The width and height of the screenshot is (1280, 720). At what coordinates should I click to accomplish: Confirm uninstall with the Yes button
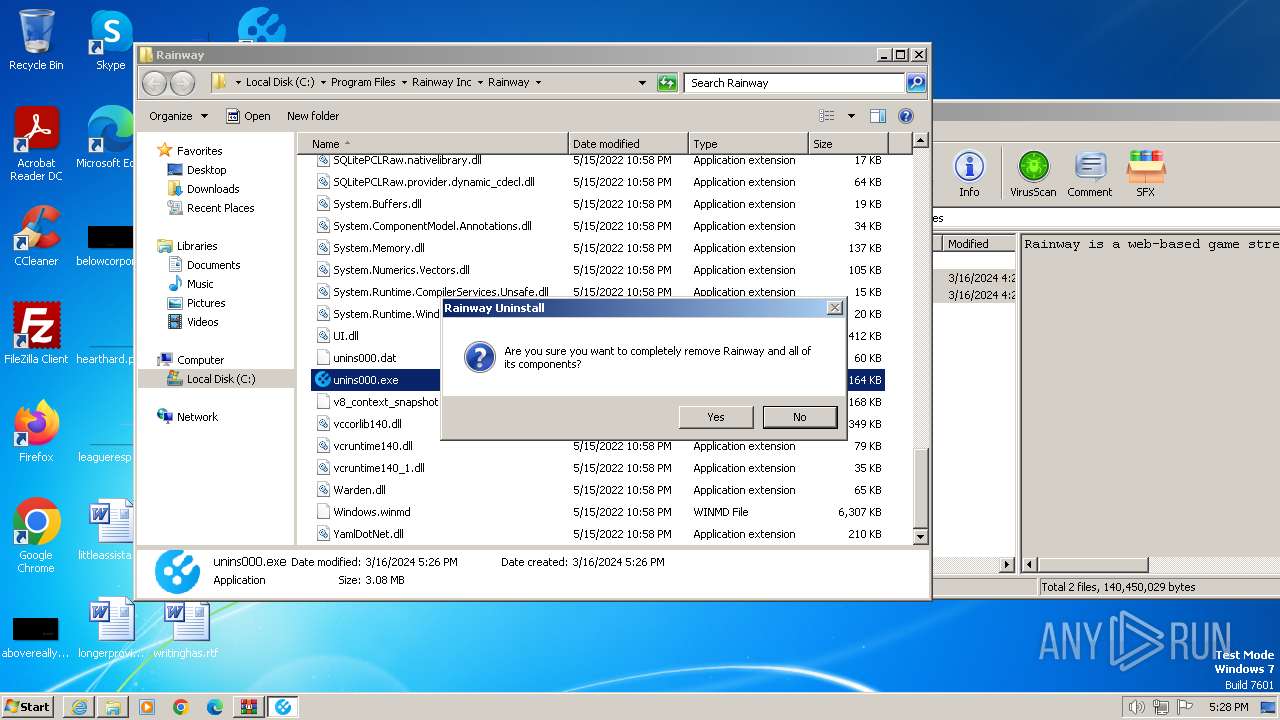click(x=715, y=417)
